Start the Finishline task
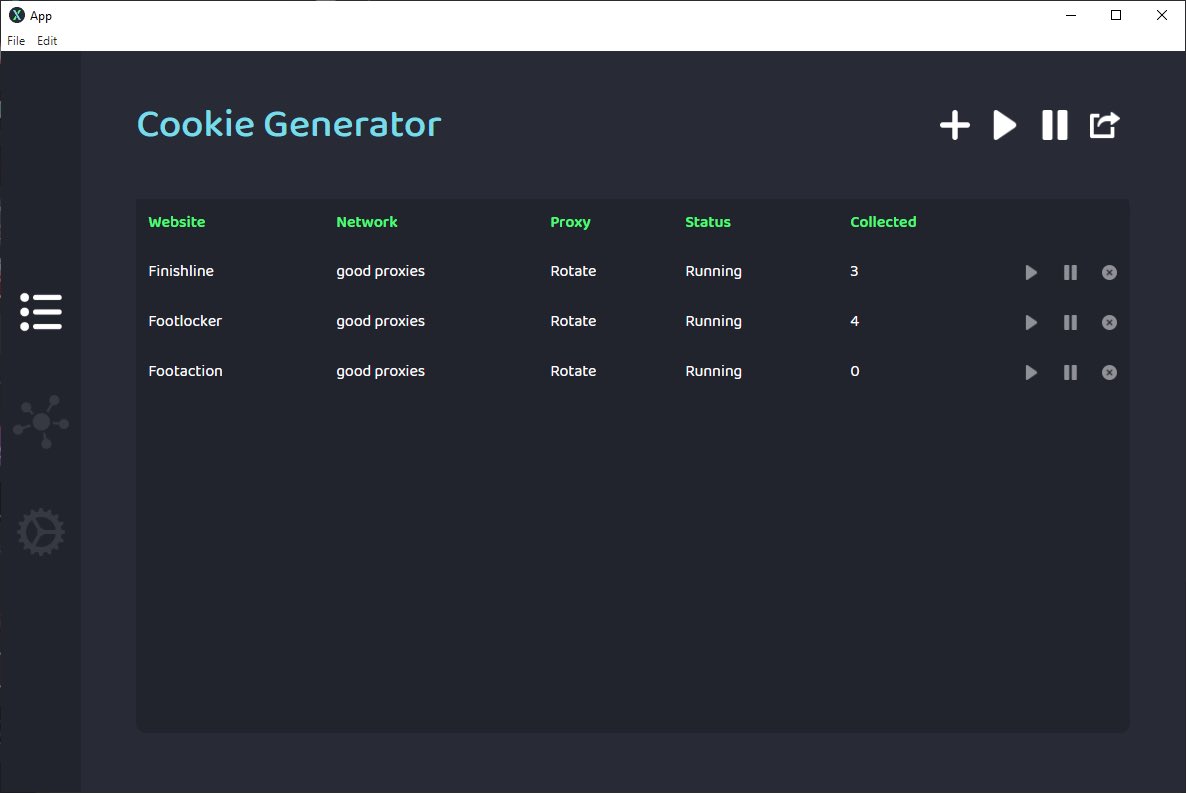 click(1031, 272)
